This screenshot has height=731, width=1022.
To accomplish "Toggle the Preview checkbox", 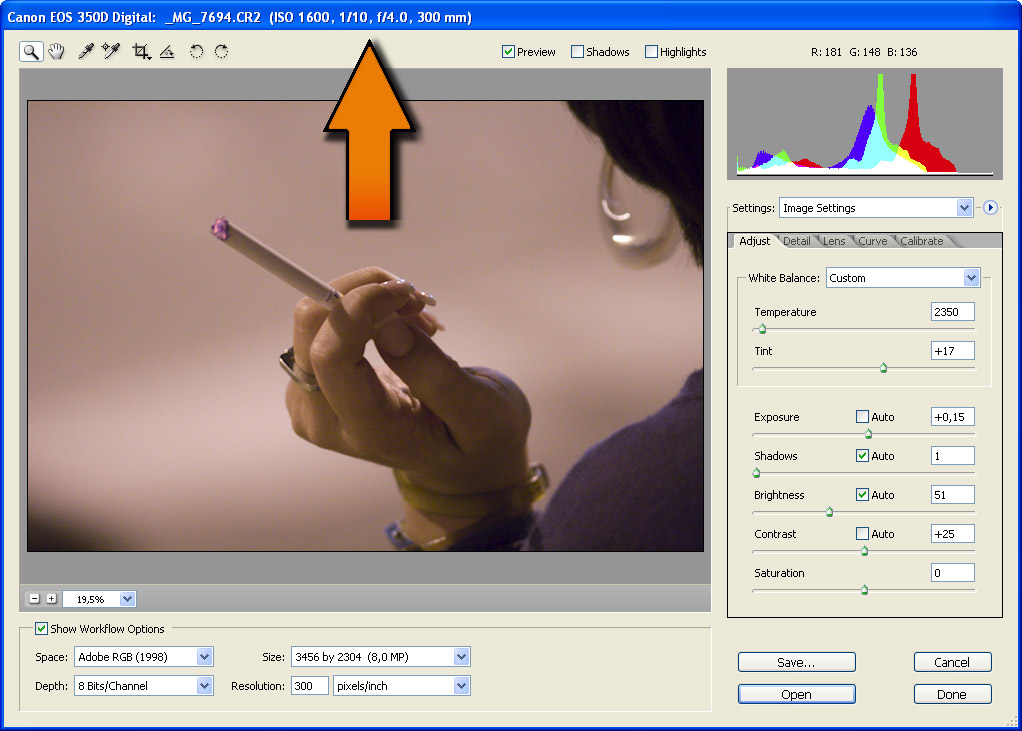I will click(x=508, y=51).
